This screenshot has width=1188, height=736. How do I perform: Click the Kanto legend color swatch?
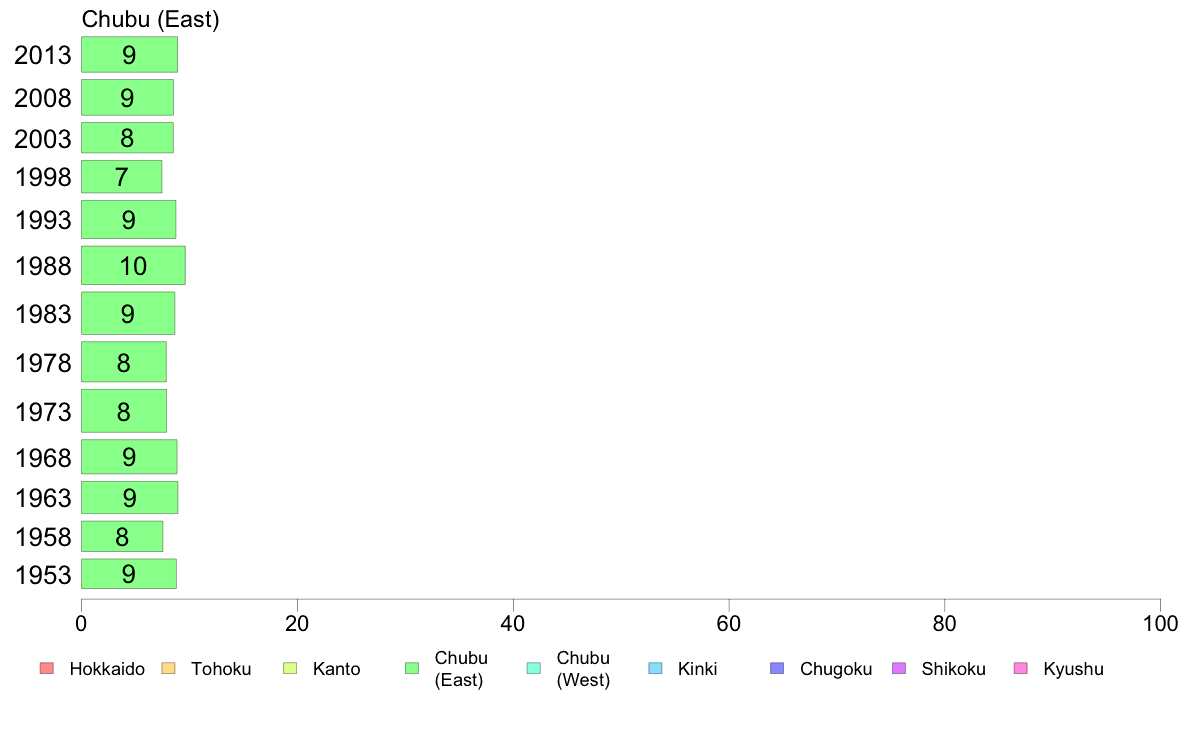click(x=289, y=669)
